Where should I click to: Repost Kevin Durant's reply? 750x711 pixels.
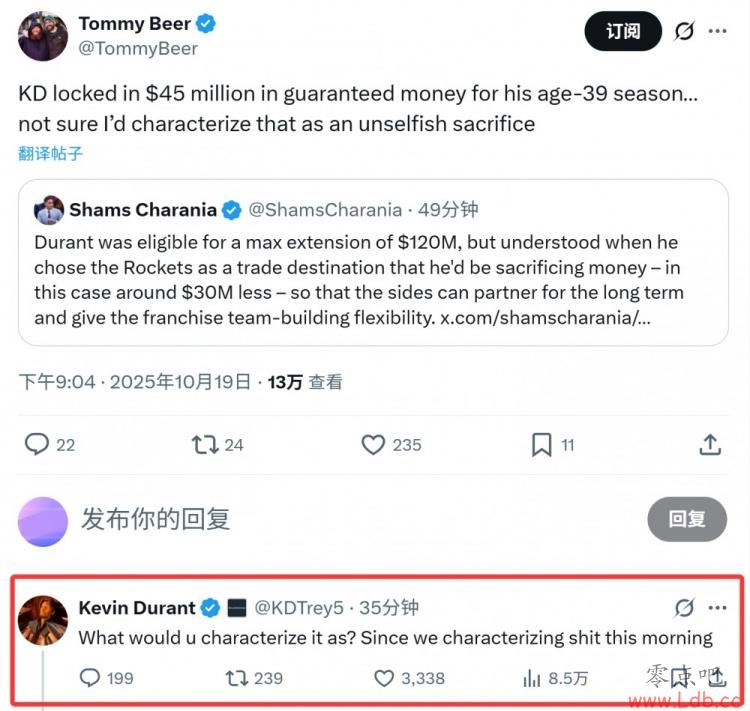tap(237, 678)
